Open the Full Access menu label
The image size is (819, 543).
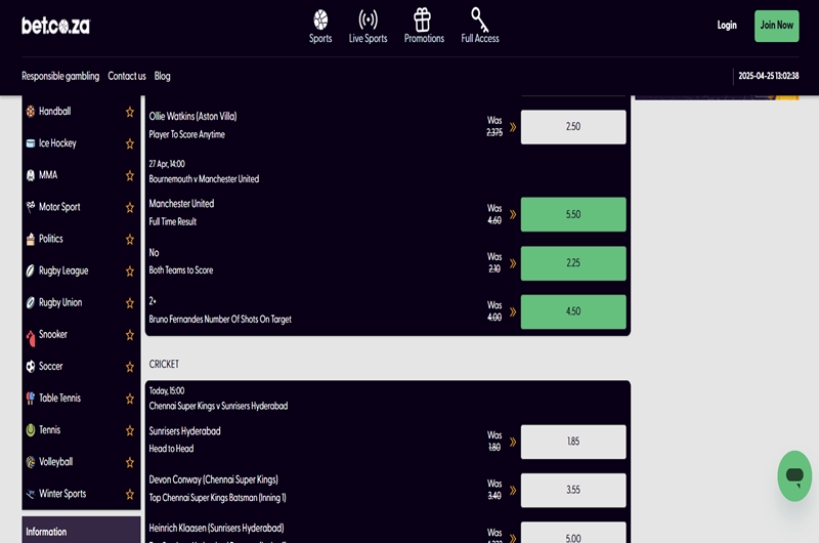click(x=479, y=39)
